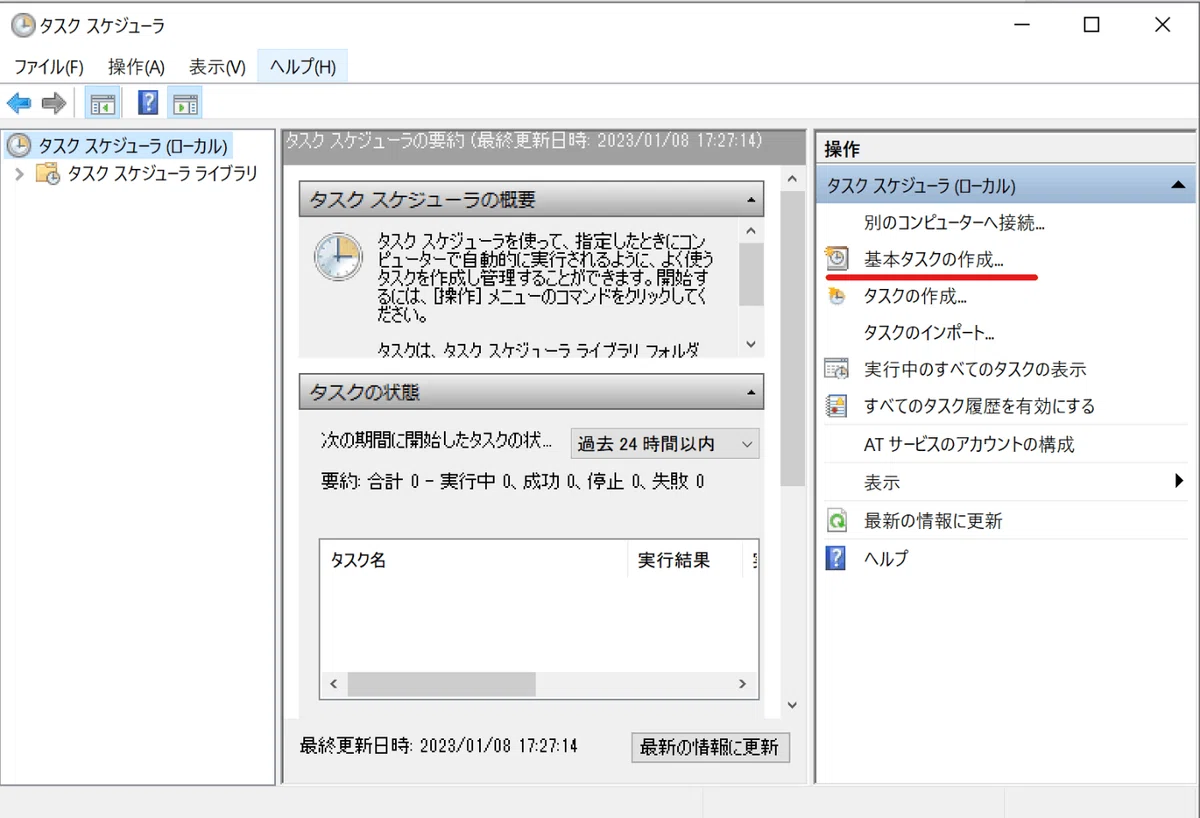Click the icon for すべてのタスク履歴を有効にする
Viewport: 1200px width, 818px height.
[x=836, y=407]
